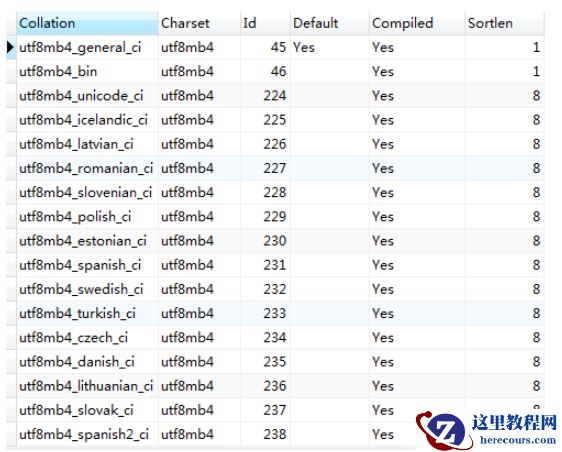Click the Id cell showing 230

265,241
